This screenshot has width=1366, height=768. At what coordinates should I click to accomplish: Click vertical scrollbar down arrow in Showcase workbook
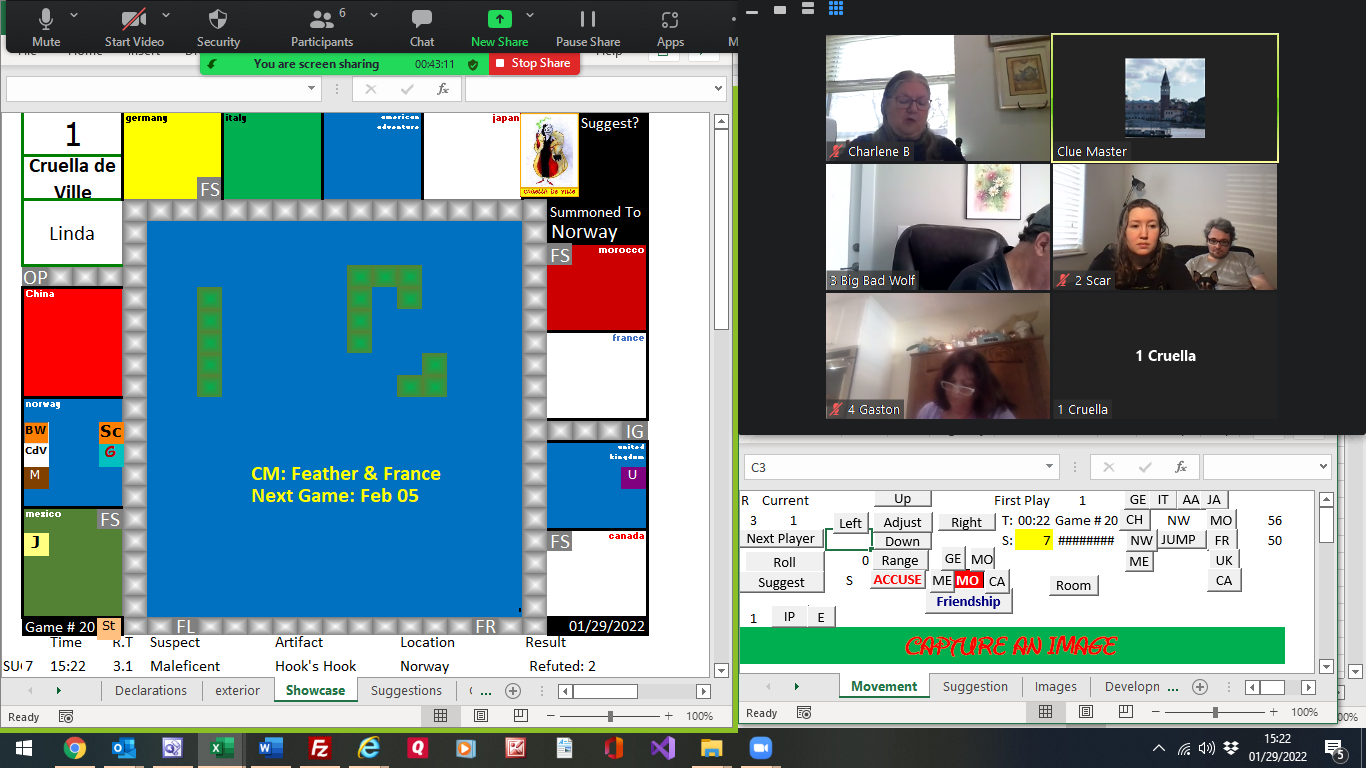click(722, 671)
